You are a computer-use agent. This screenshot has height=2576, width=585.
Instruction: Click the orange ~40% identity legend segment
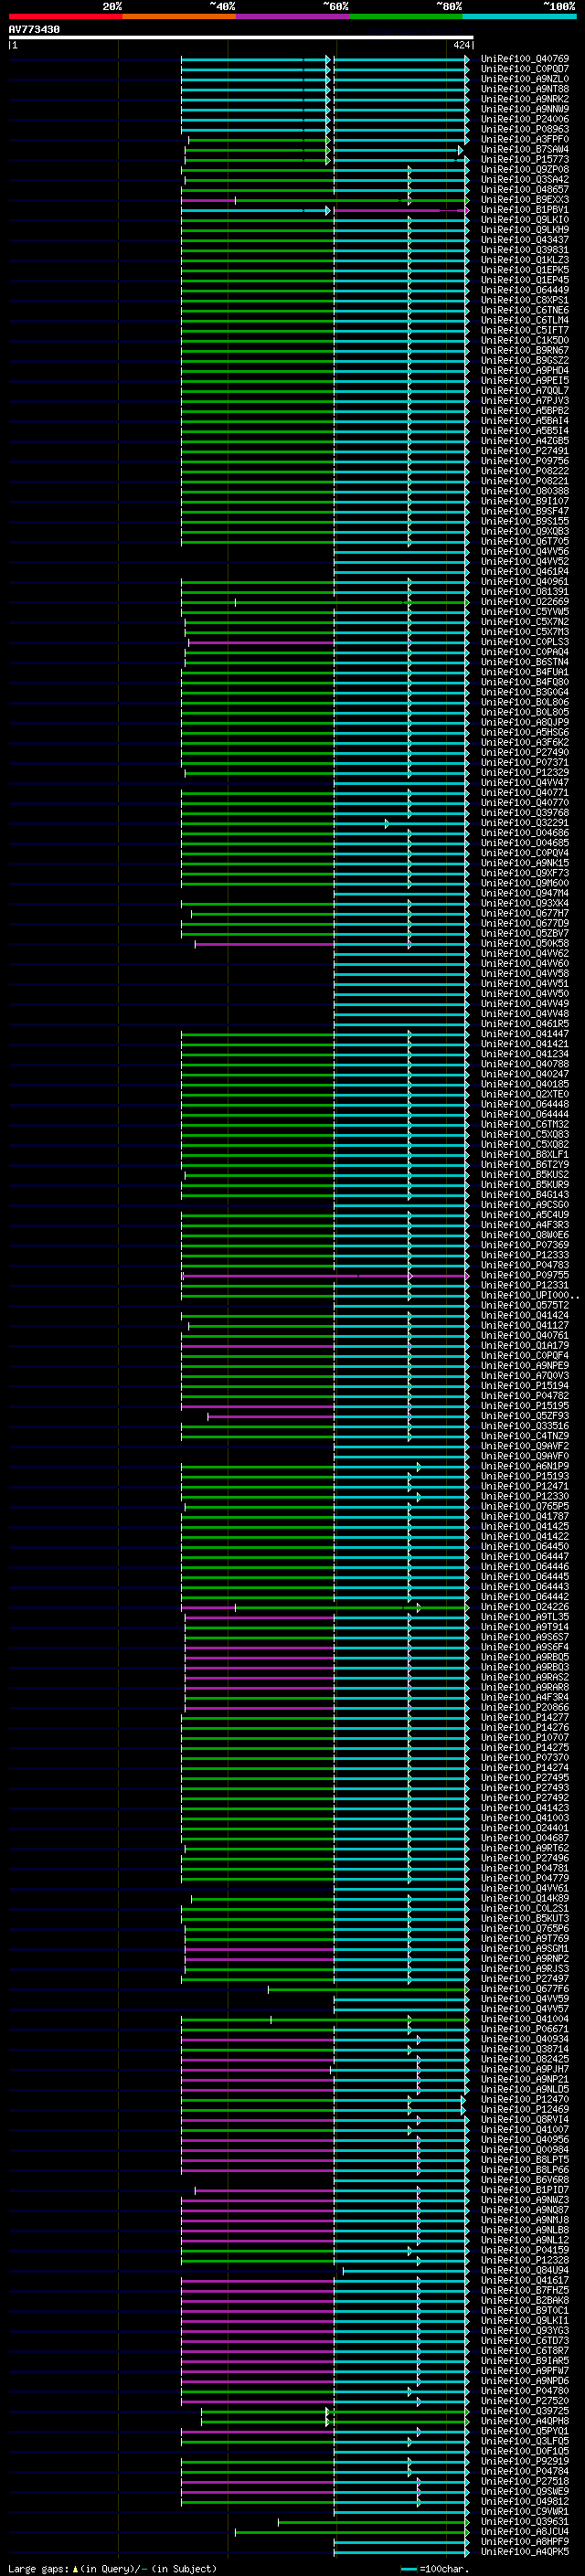tap(179, 16)
